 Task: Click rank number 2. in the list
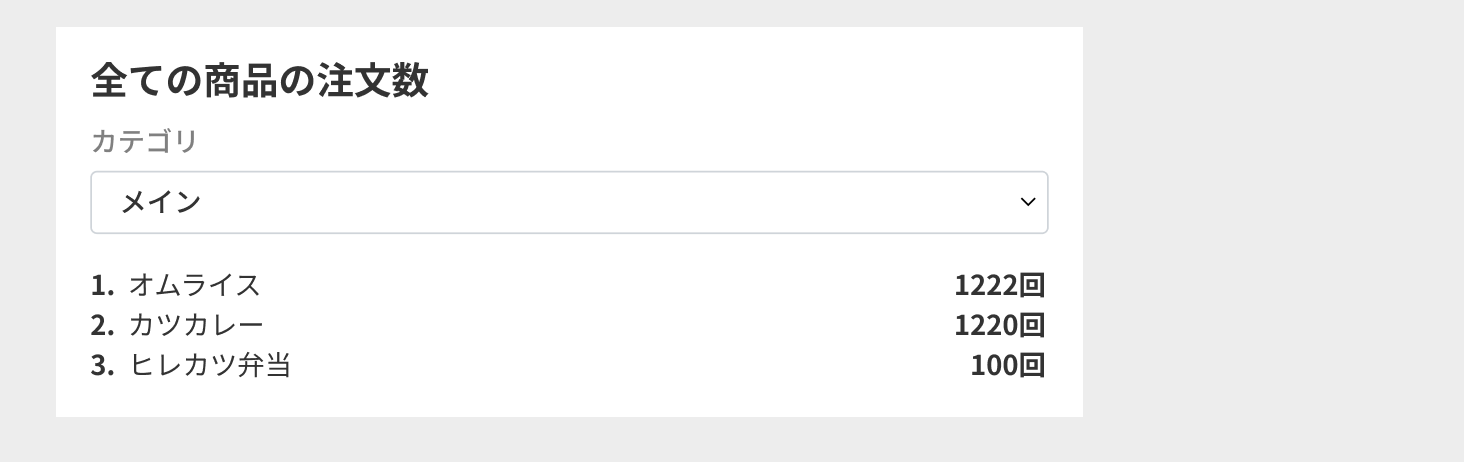point(102,326)
